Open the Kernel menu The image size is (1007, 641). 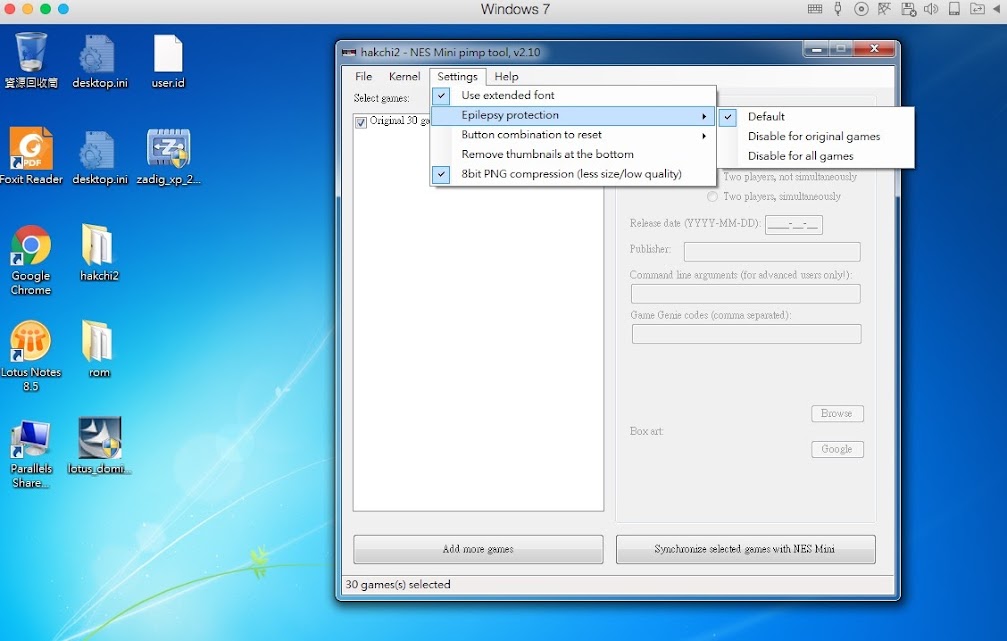coord(405,76)
